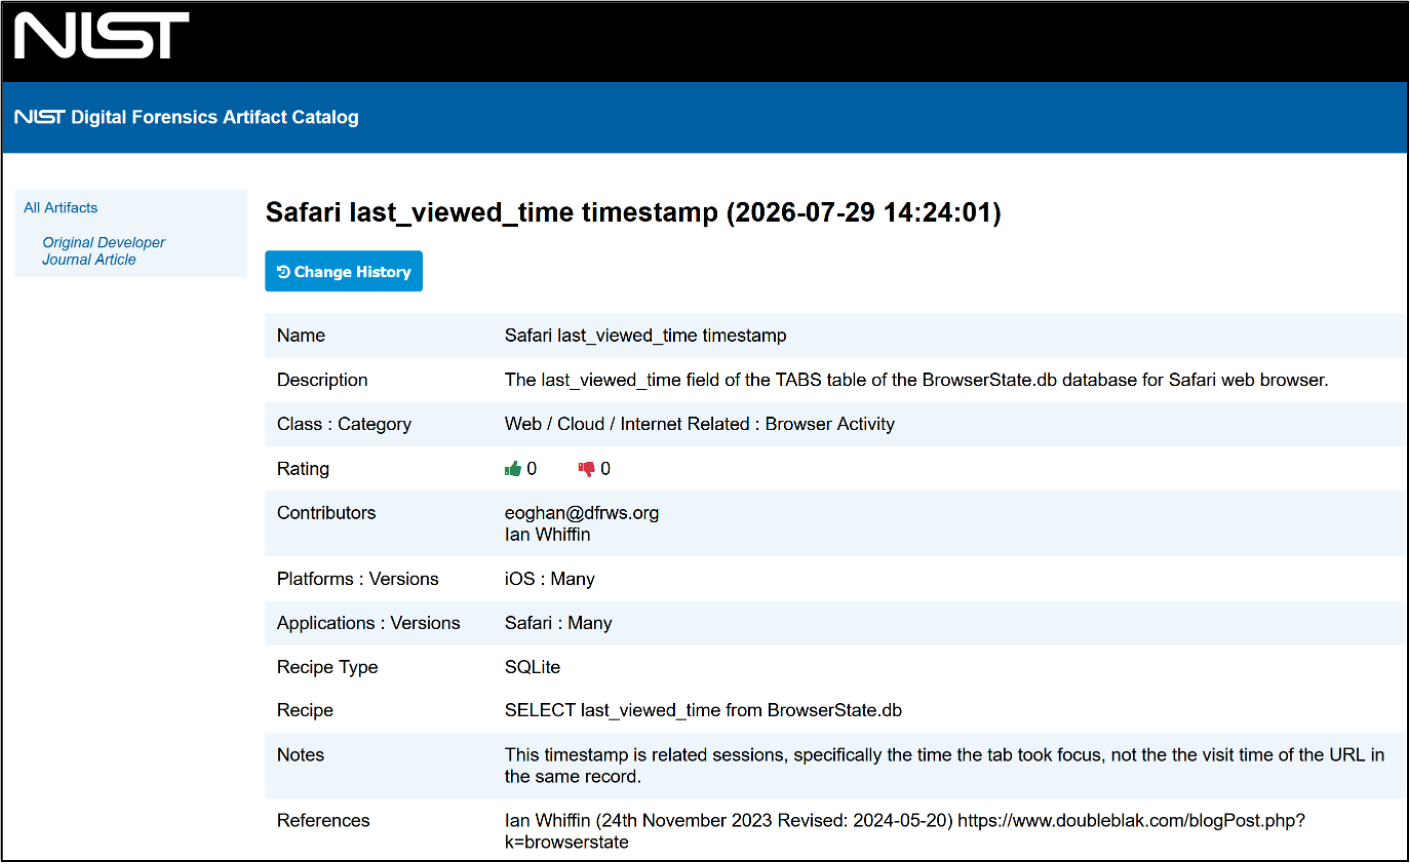Open the All Artifacts link
This screenshot has width=1410, height=864.
(61, 208)
